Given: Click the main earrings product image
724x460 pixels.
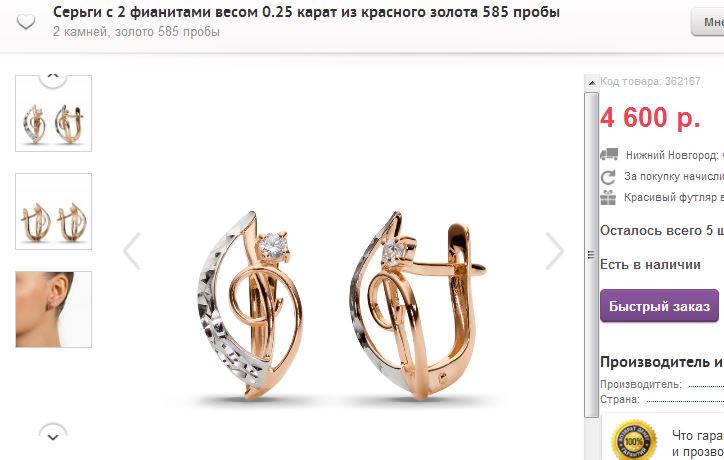Looking at the screenshot, I should [342, 305].
